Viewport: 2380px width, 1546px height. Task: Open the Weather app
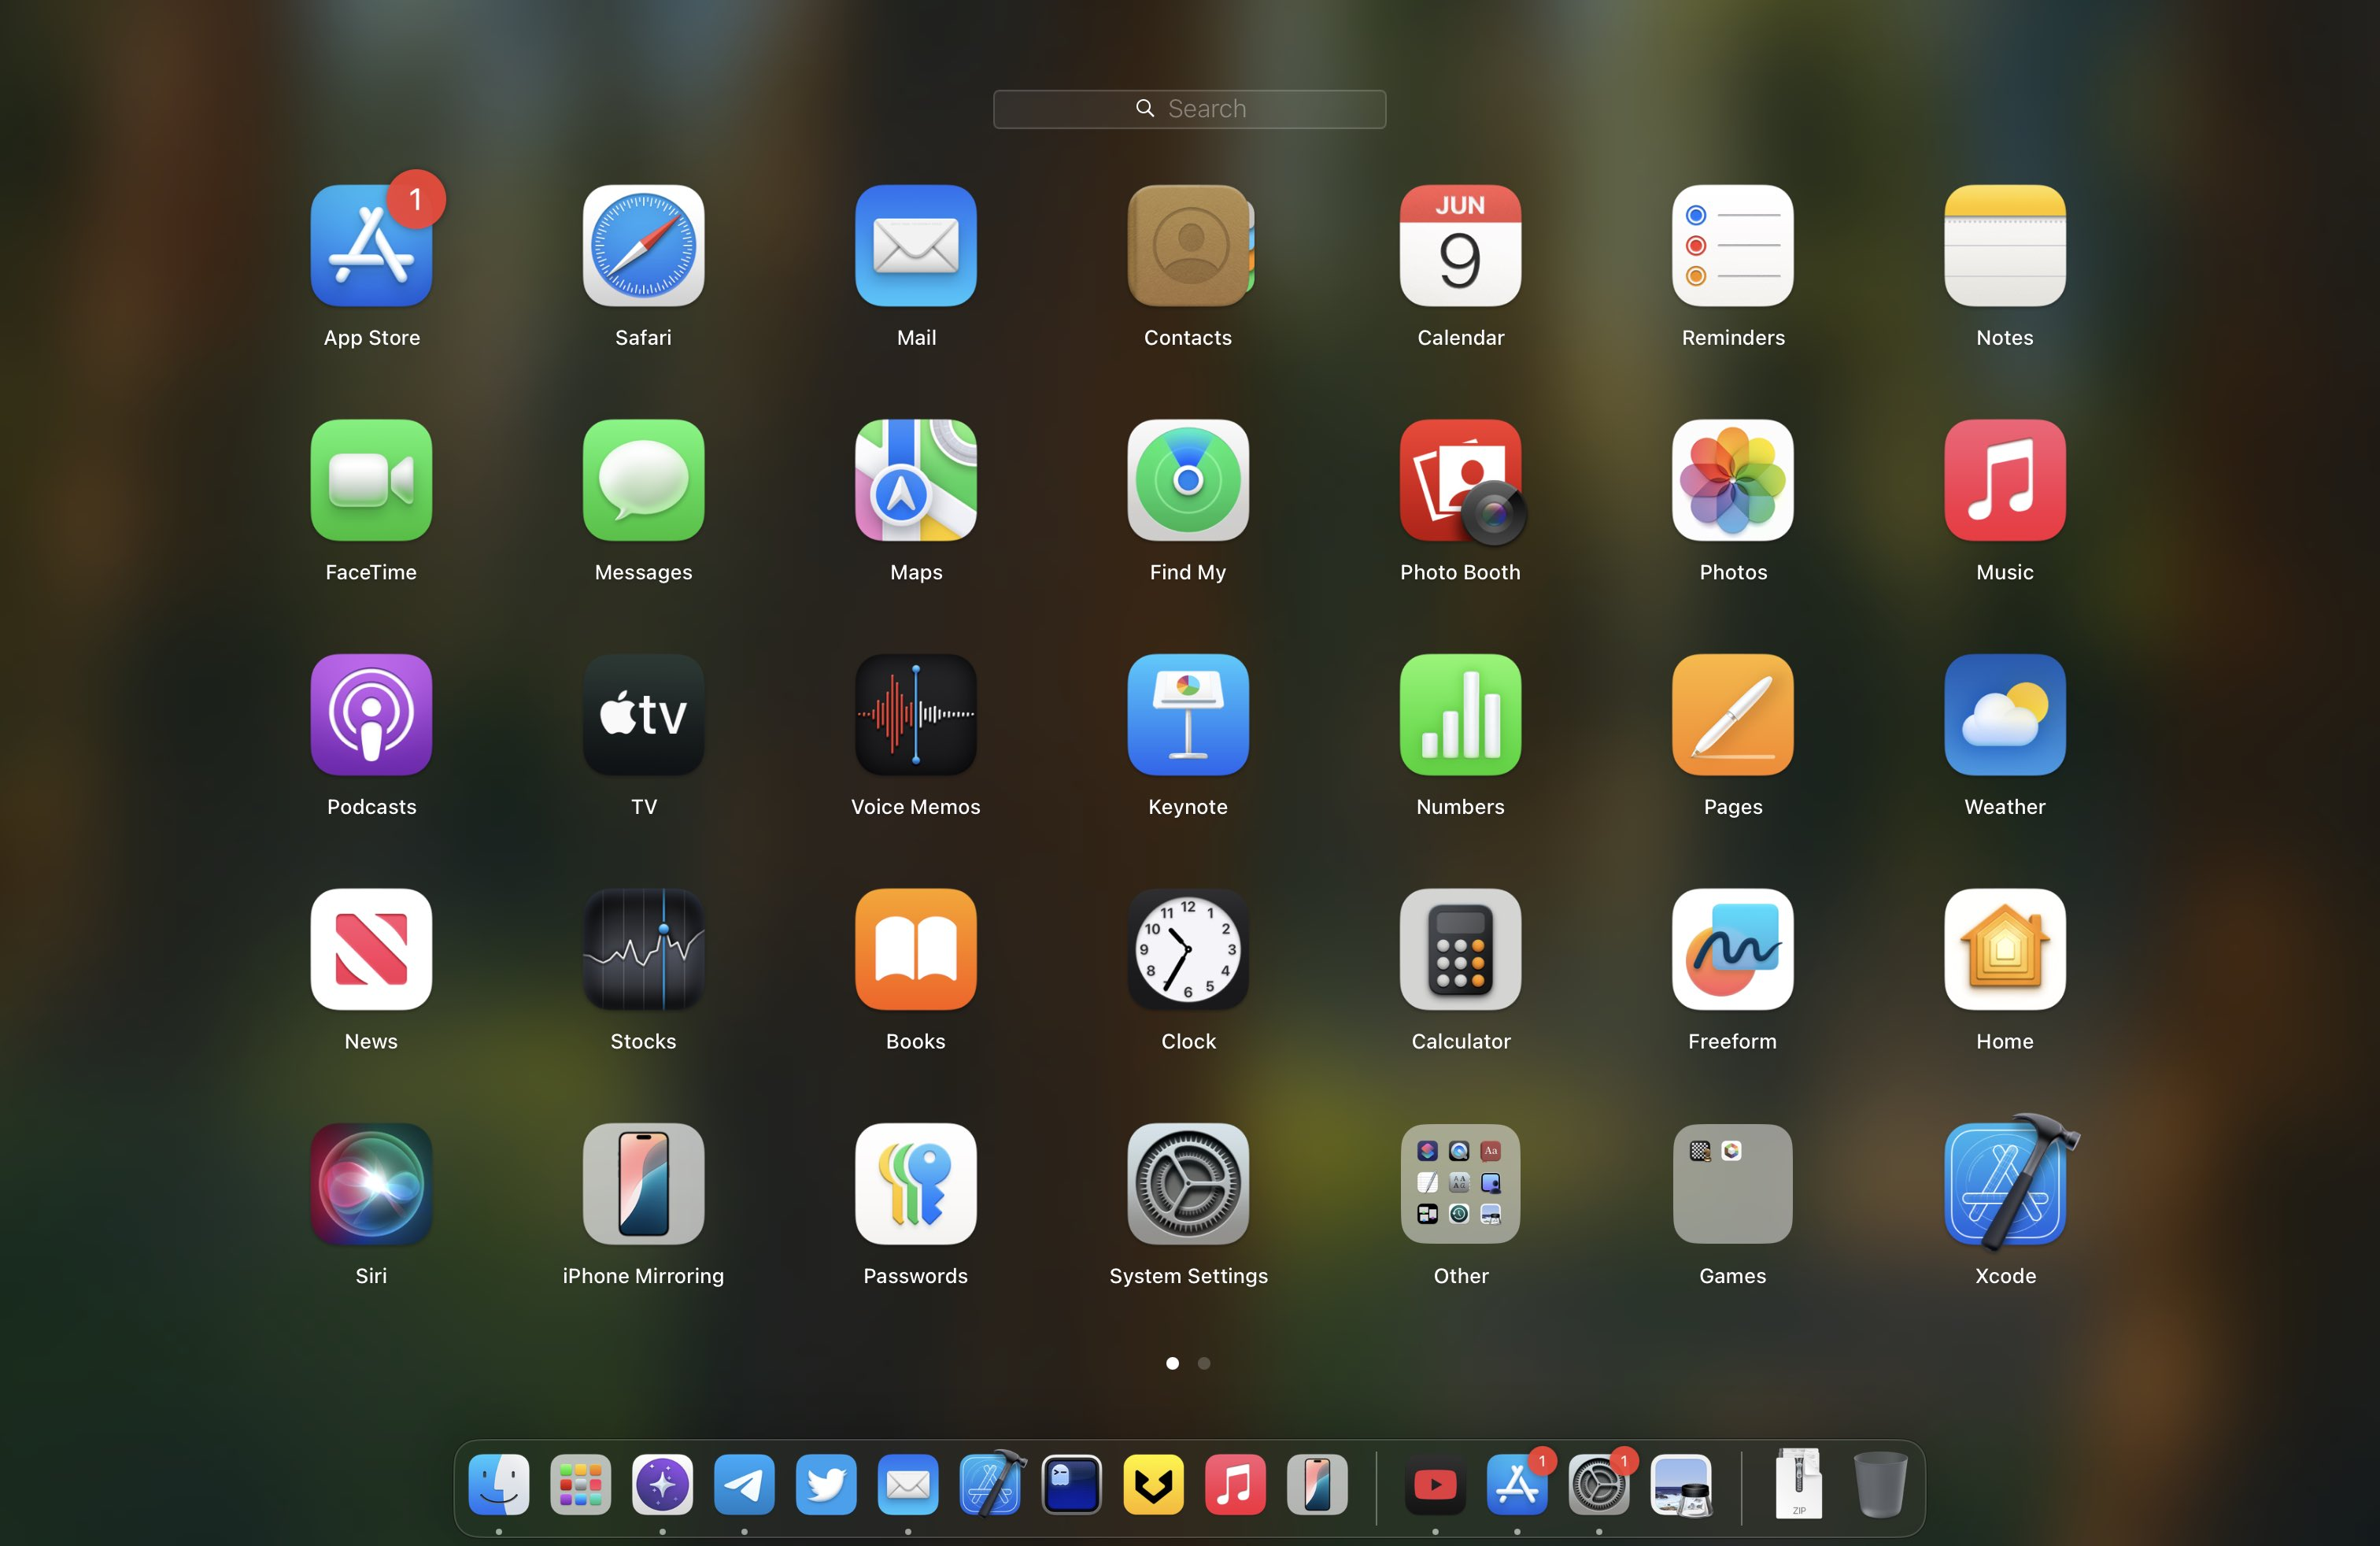click(2004, 715)
